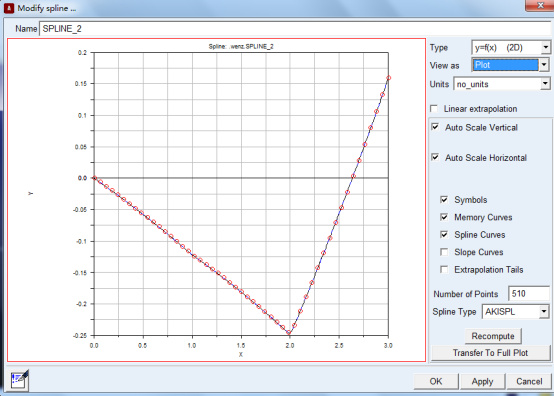Click Transfer To Full Plot button
This screenshot has height=396, width=554.
(x=490, y=353)
